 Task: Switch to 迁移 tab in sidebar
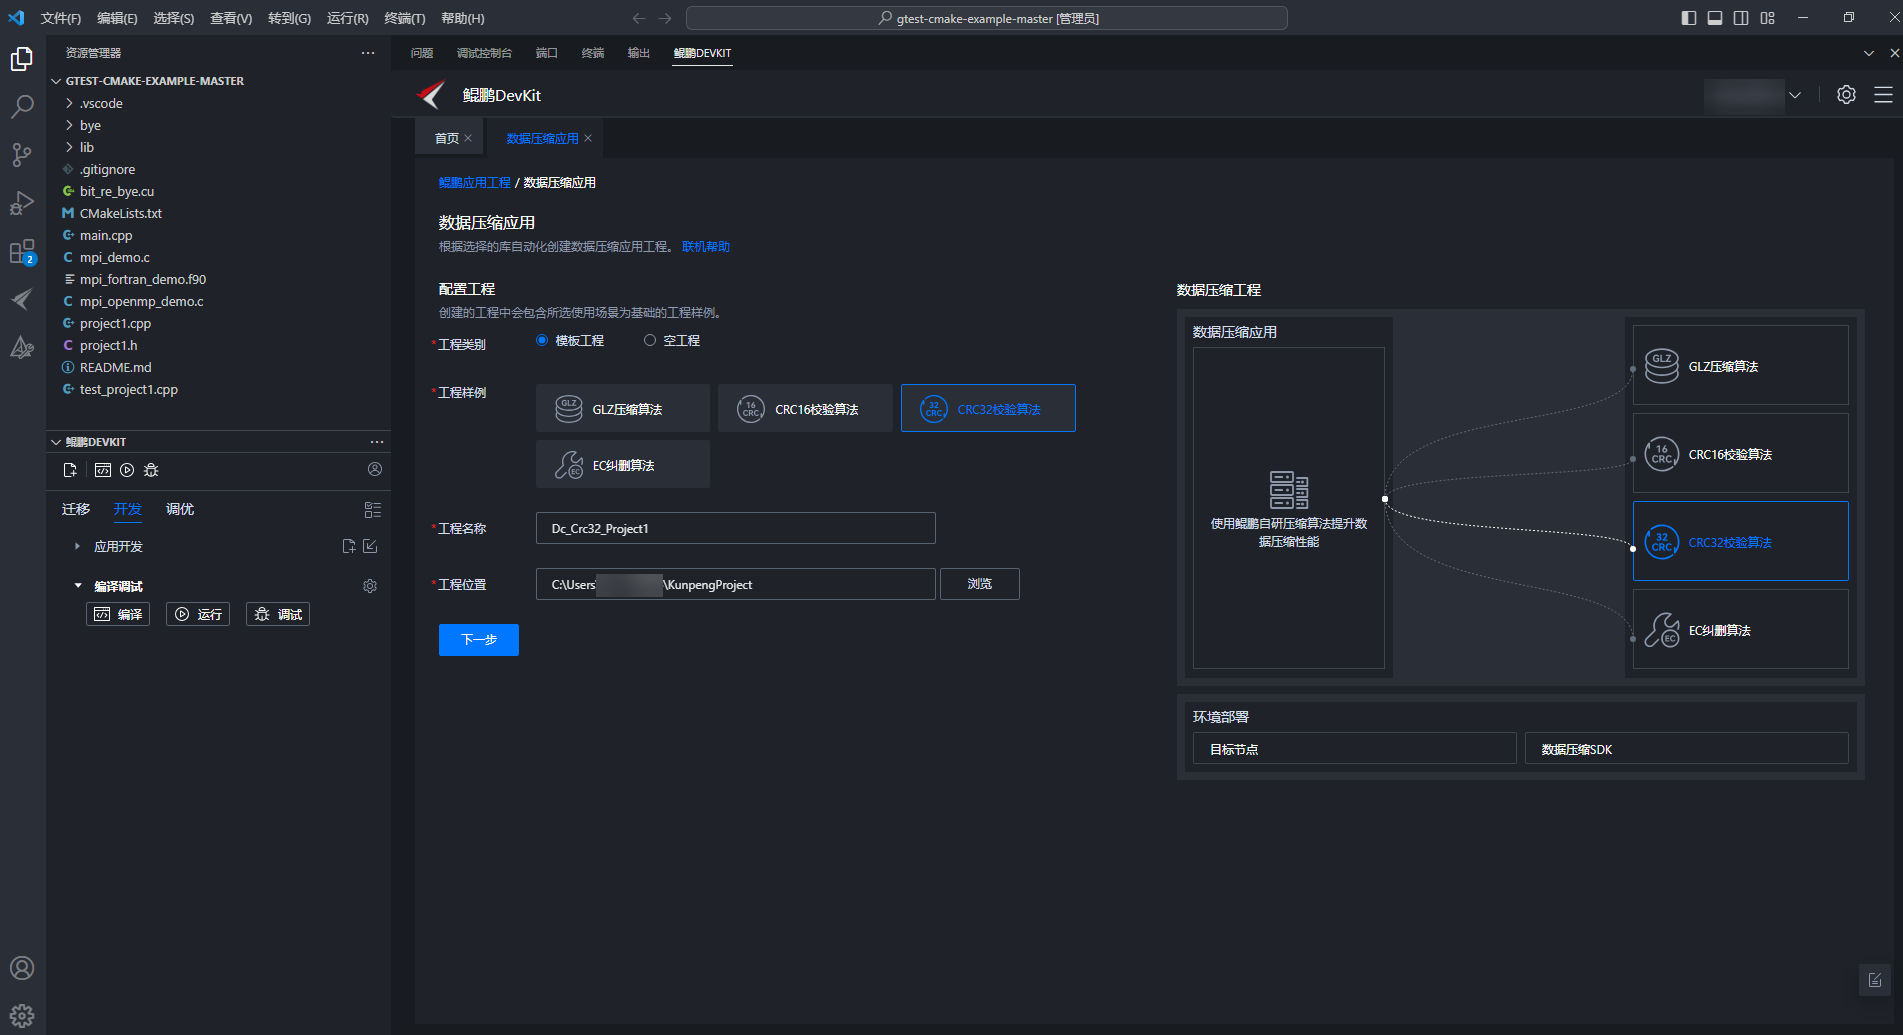pyautogui.click(x=76, y=509)
